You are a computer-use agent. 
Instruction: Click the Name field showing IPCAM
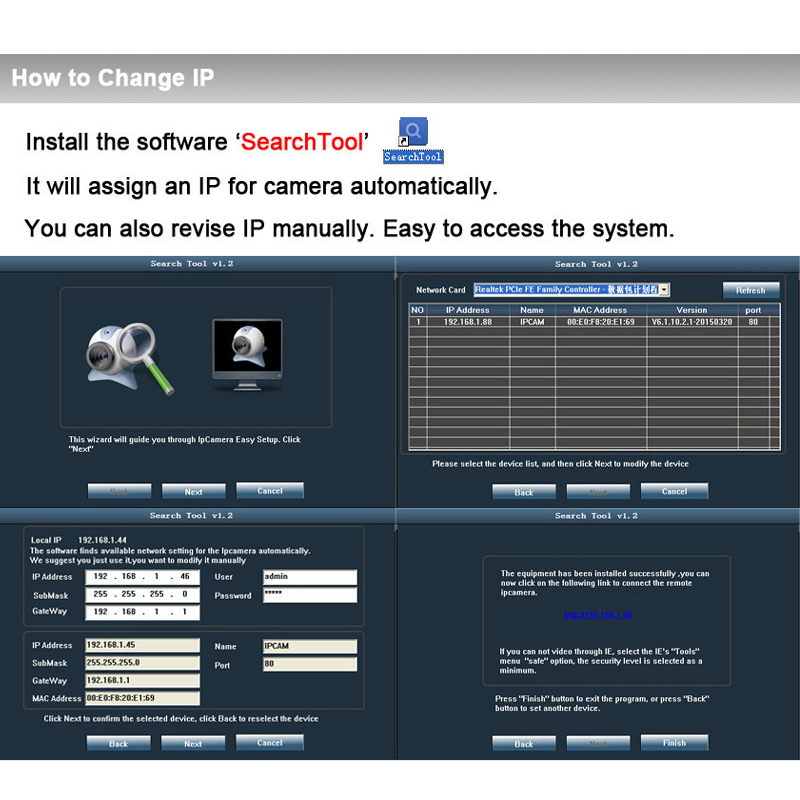point(309,646)
